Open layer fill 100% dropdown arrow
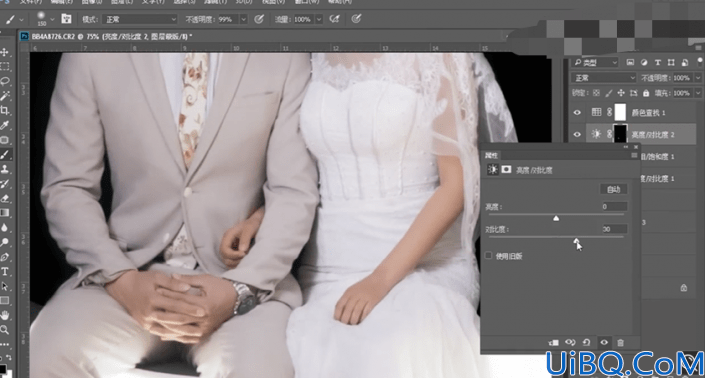Viewport: 705px width, 378px height. pyautogui.click(x=698, y=93)
